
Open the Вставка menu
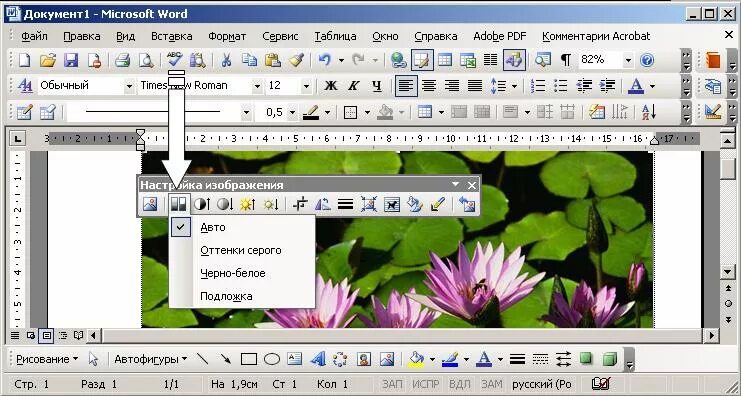(172, 36)
